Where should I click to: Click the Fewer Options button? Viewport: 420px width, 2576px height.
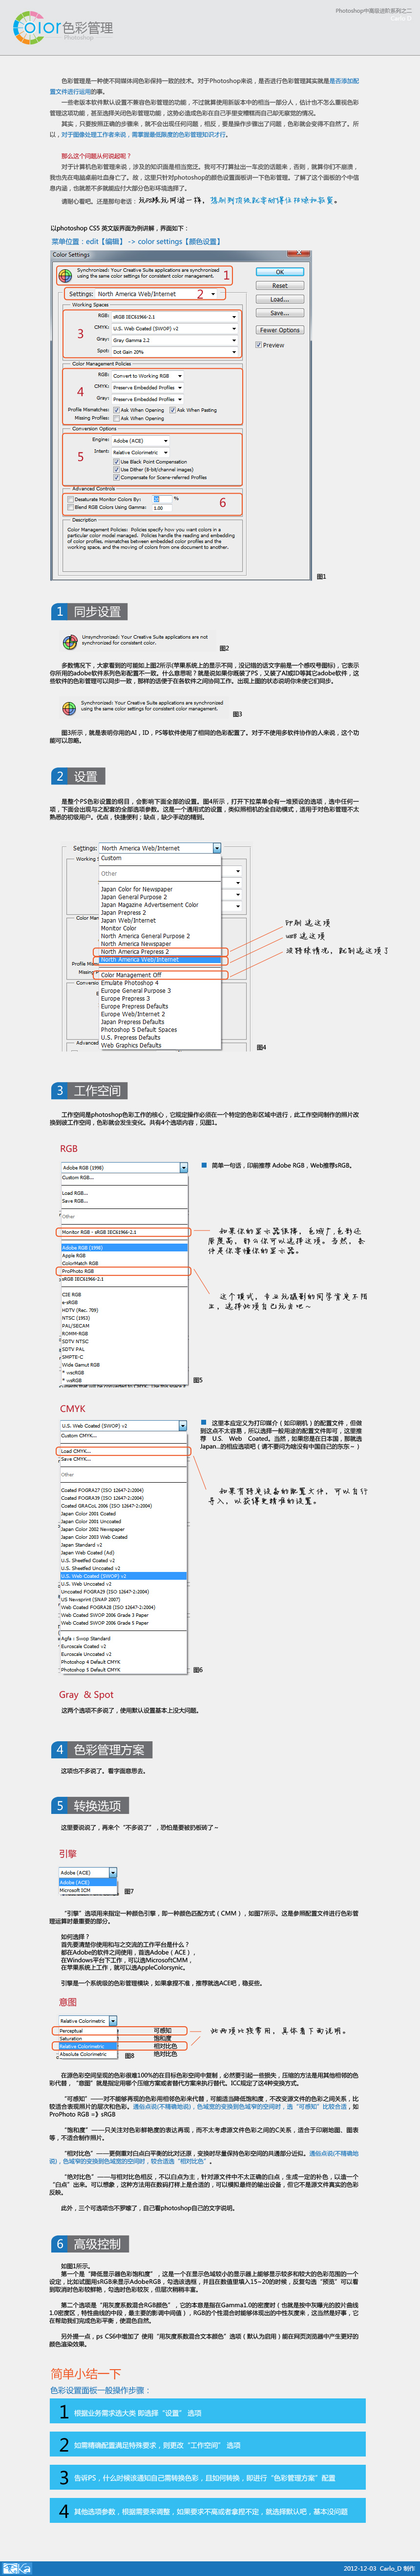[279, 330]
